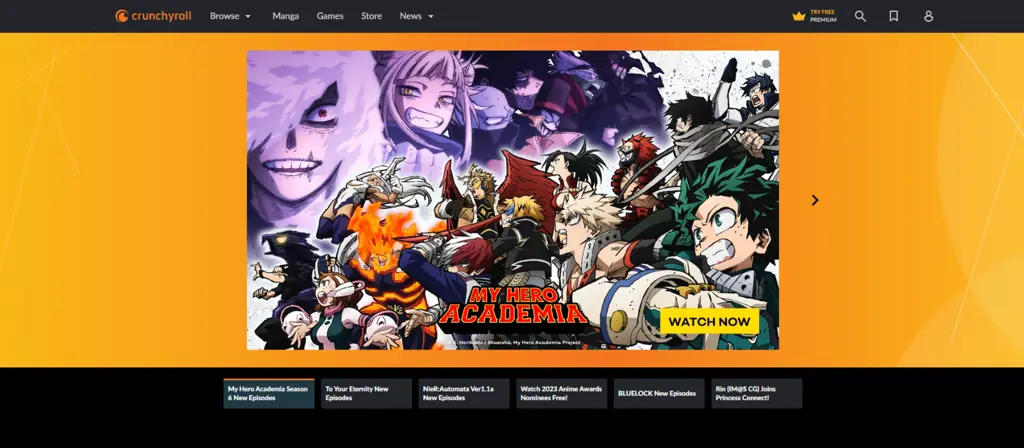Click the premium crown icon
The image size is (1024, 448).
coord(799,16)
